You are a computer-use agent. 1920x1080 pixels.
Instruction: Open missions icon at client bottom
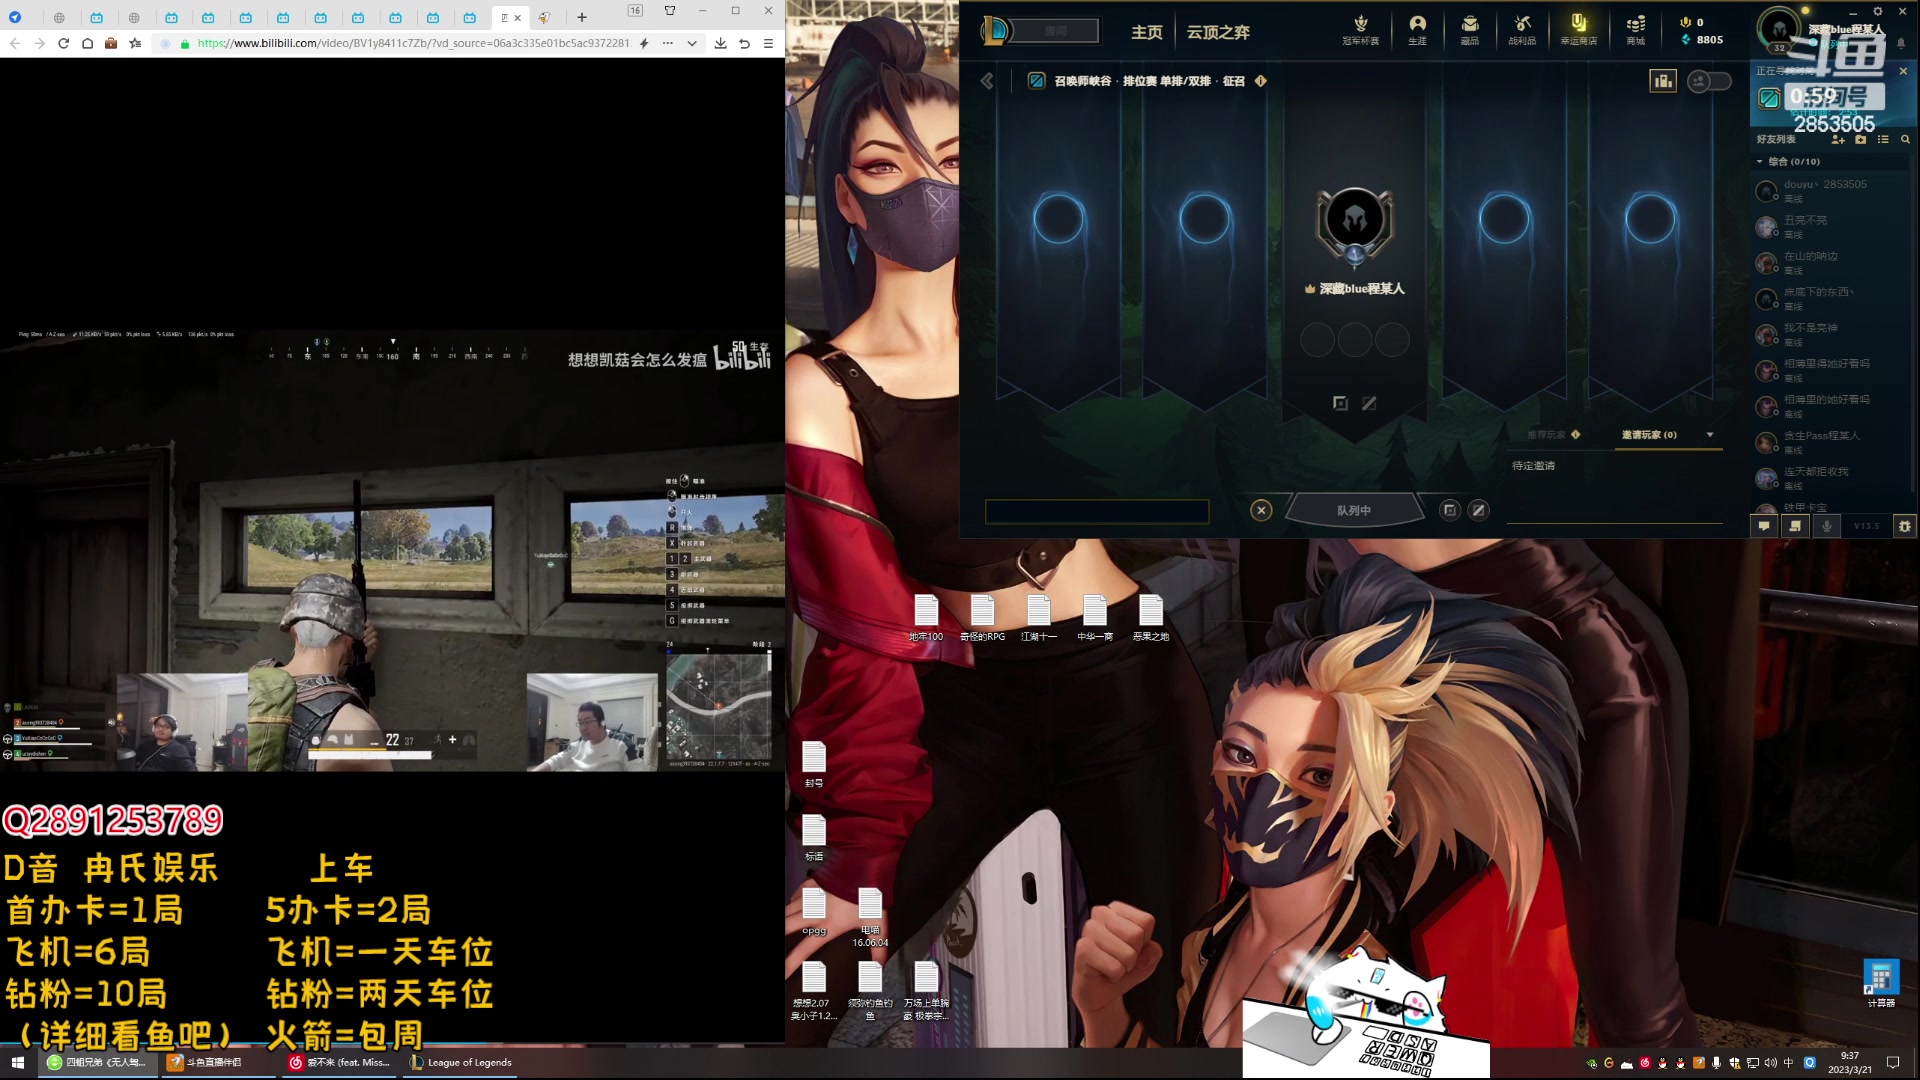coord(1795,525)
